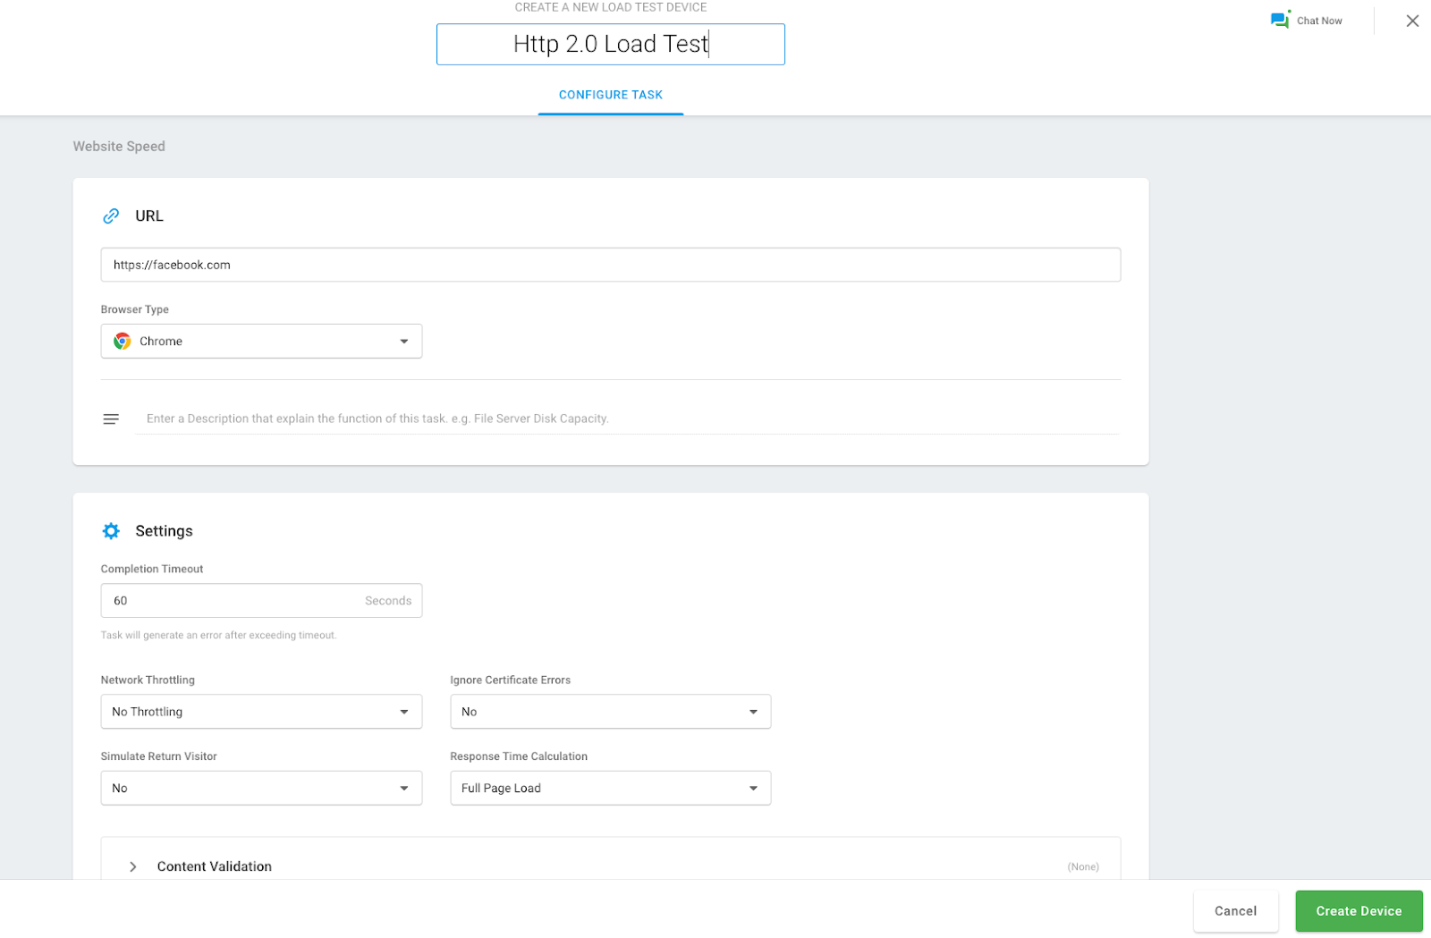Image resolution: width=1431 pixels, height=938 pixels.
Task: Expand the Content Validation section
Action: (x=132, y=866)
